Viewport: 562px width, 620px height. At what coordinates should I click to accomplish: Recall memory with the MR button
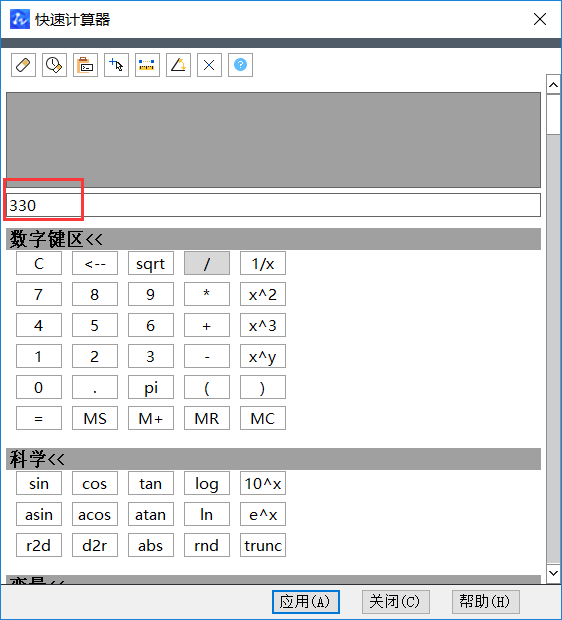click(207, 418)
